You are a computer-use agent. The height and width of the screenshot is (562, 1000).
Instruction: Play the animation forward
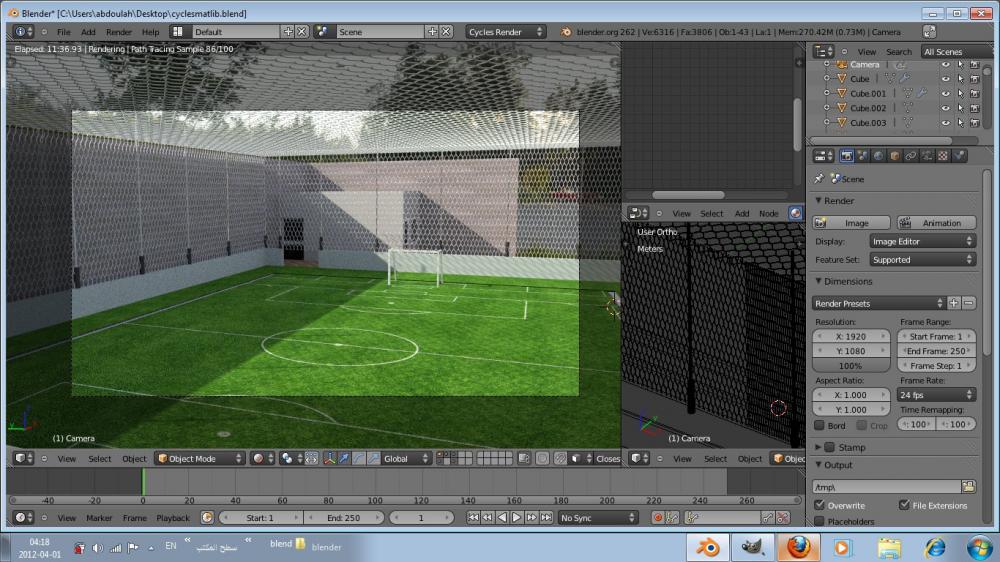coord(517,517)
